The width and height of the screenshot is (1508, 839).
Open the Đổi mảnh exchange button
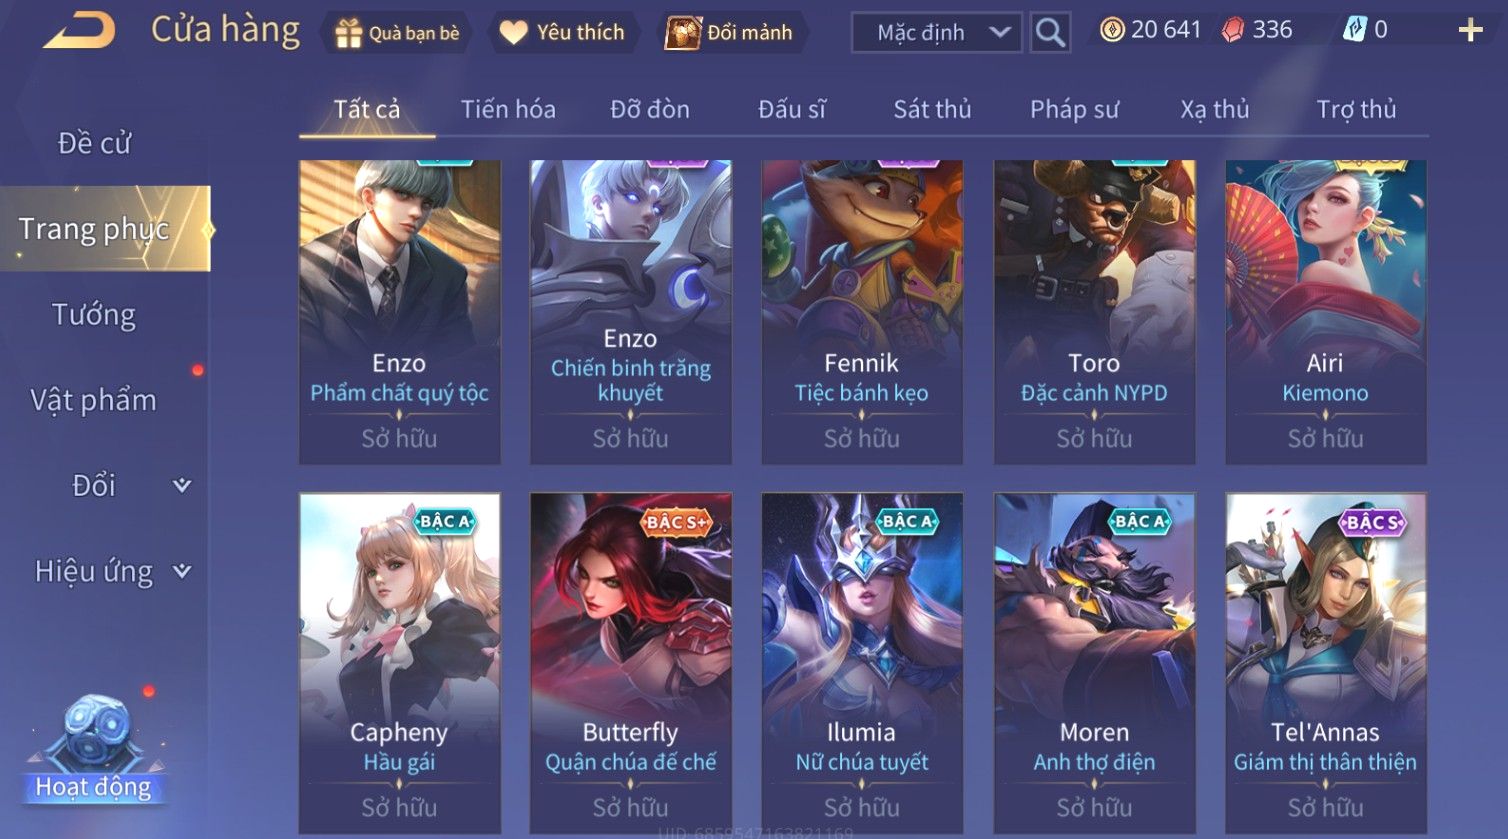pyautogui.click(x=732, y=33)
